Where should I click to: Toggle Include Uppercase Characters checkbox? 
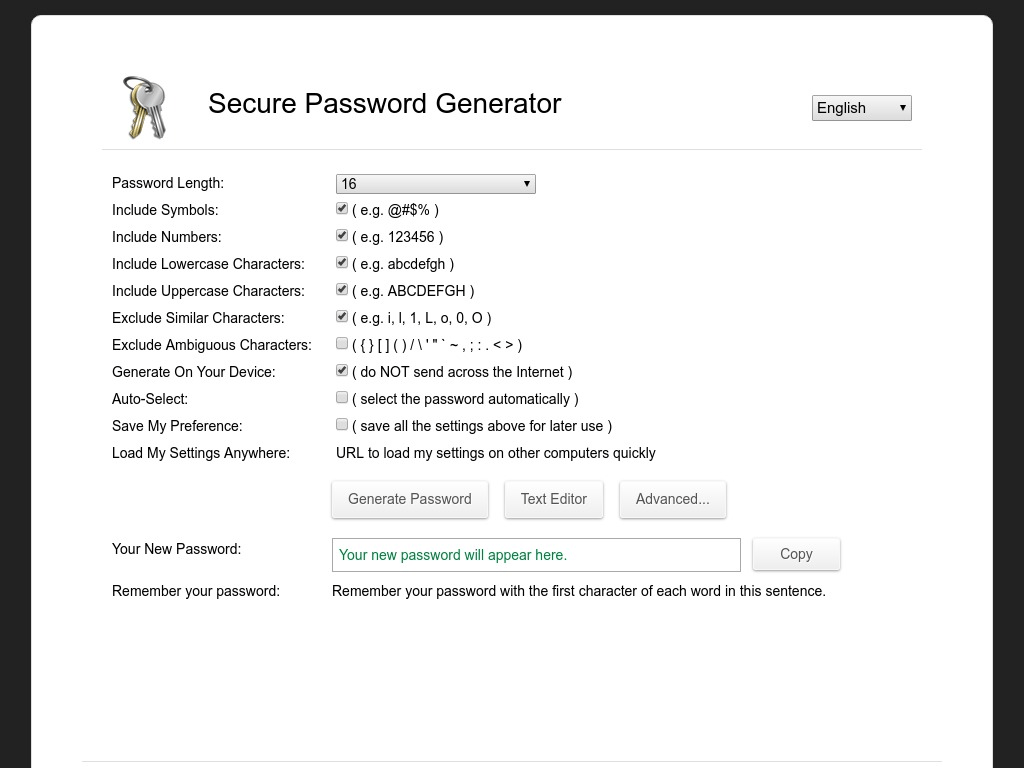342,290
